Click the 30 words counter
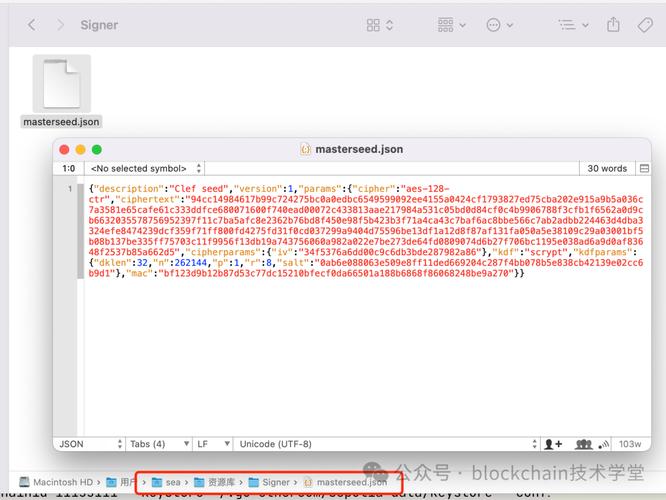666x500 pixels. click(607, 169)
